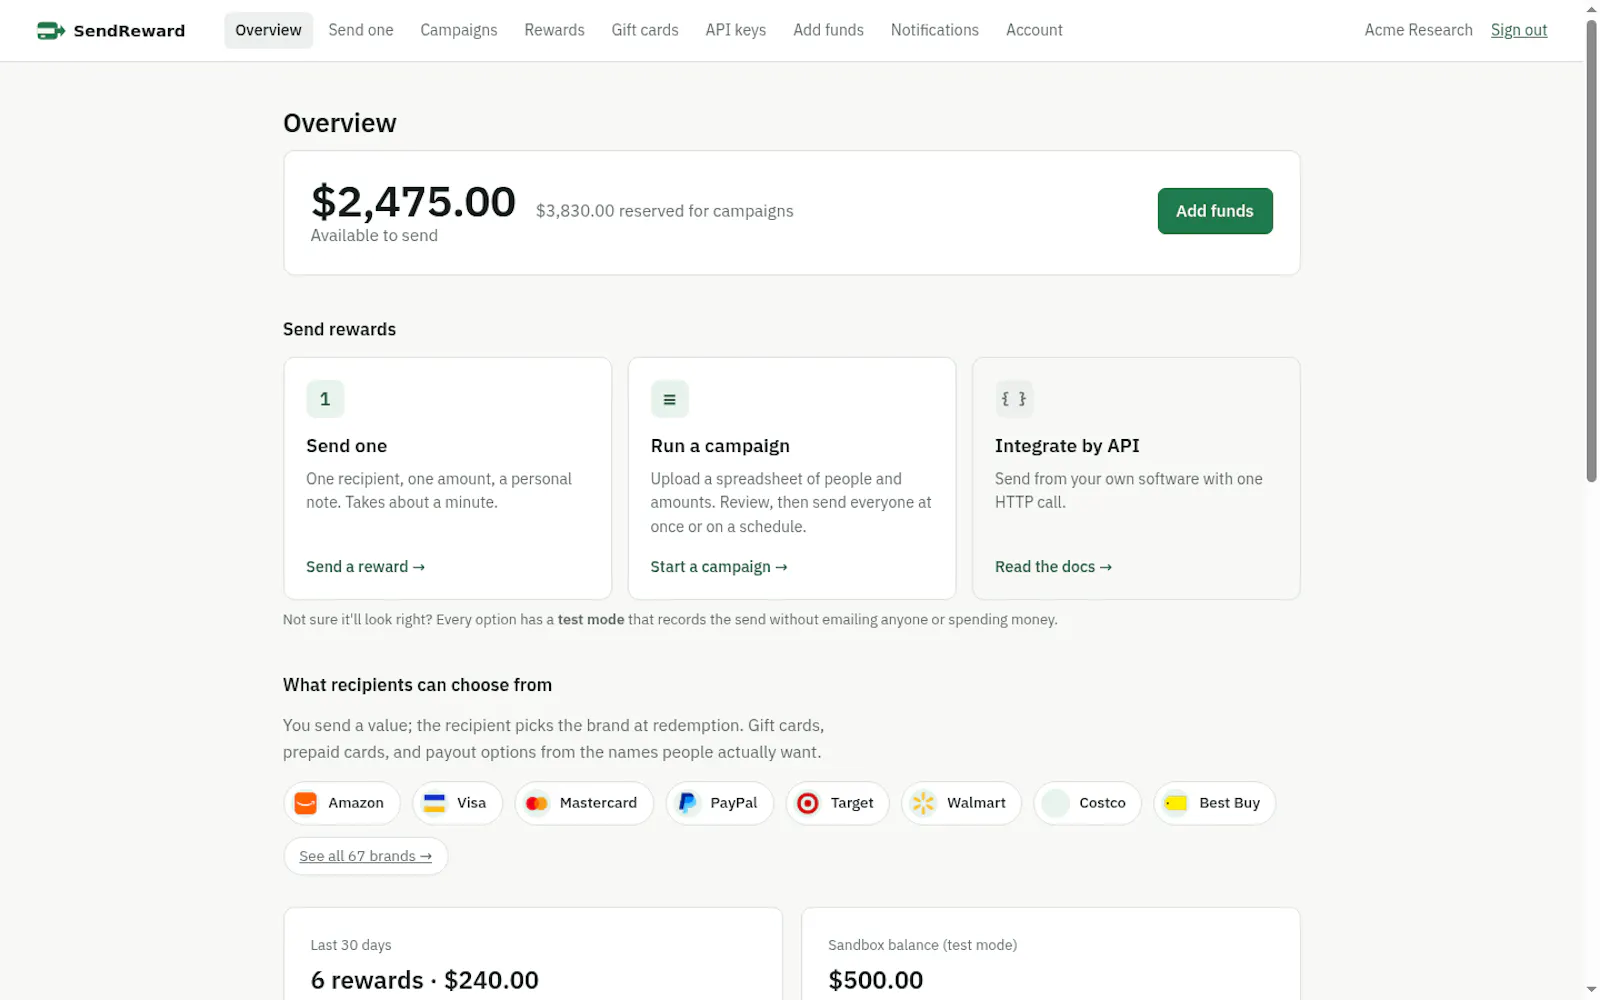Click the $500.00 sandbox balance

point(876,980)
